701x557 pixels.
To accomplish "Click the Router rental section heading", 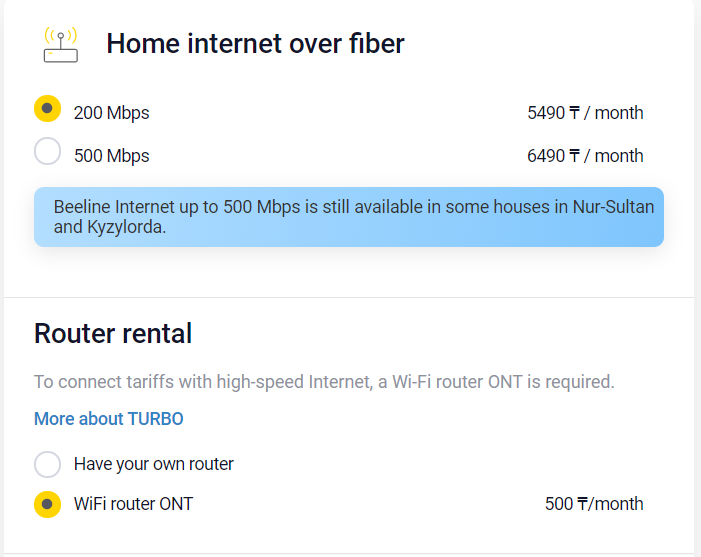I will [113, 333].
